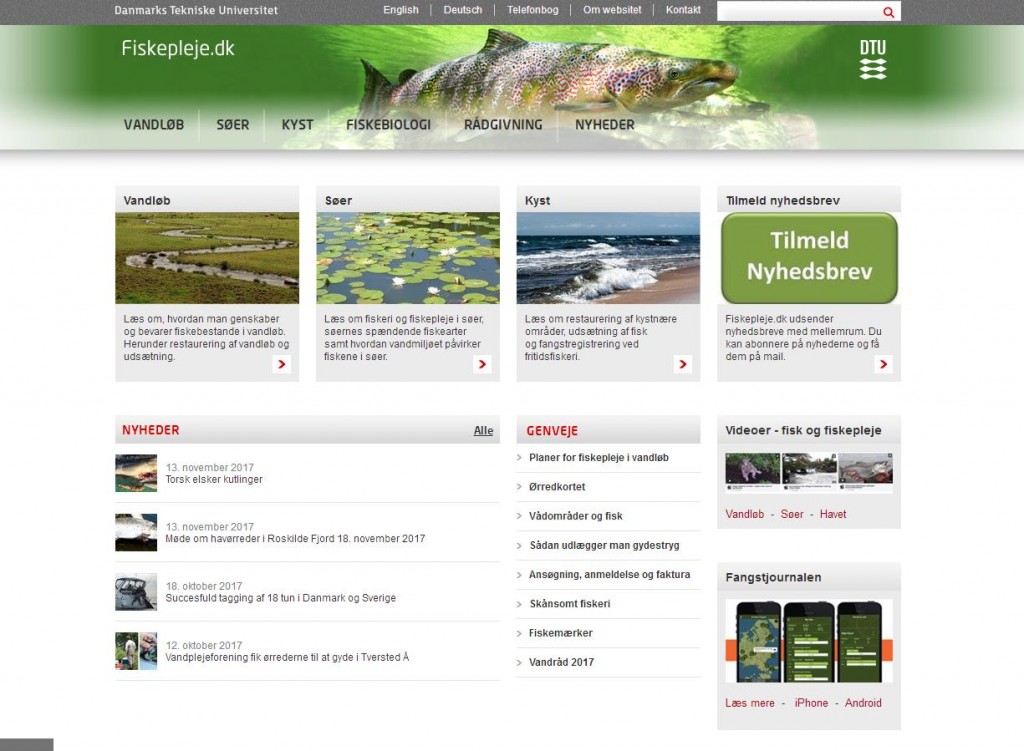Open the Om websitet link

[612, 10]
